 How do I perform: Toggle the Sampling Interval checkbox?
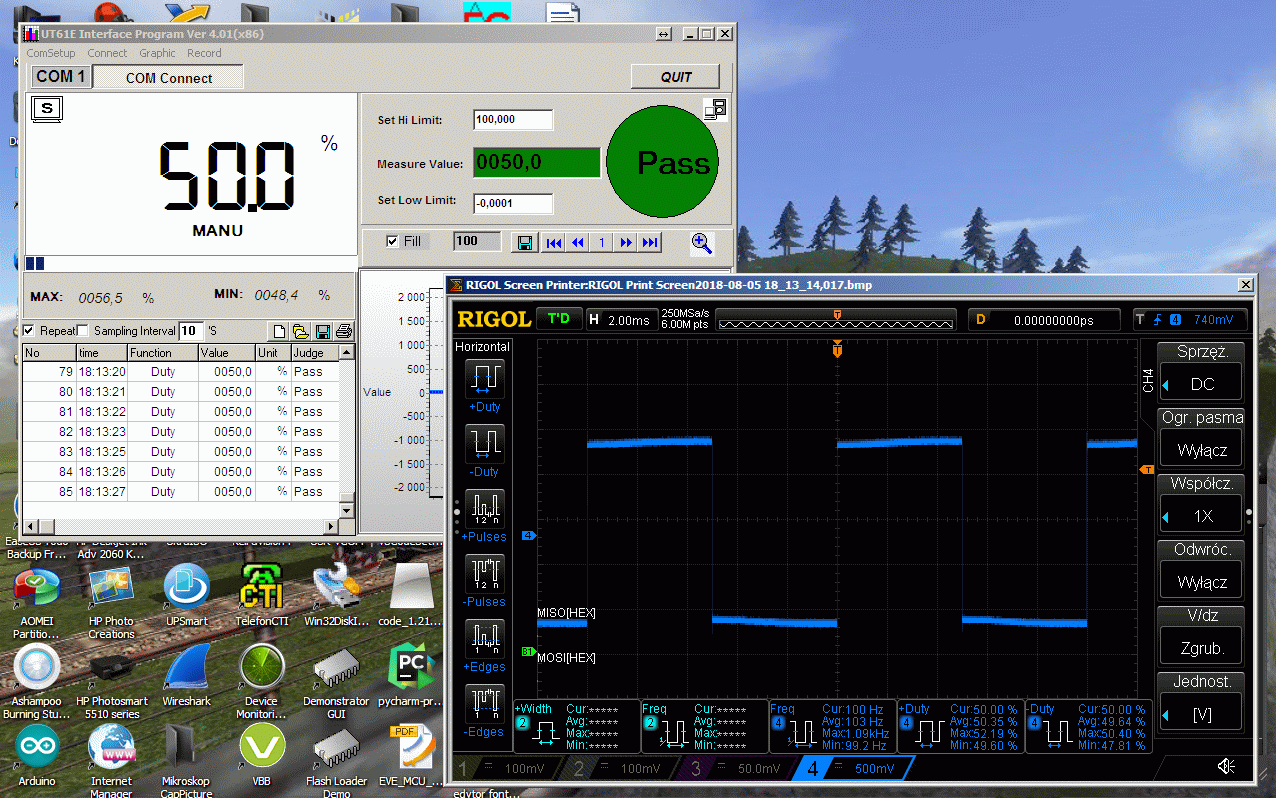pos(83,331)
